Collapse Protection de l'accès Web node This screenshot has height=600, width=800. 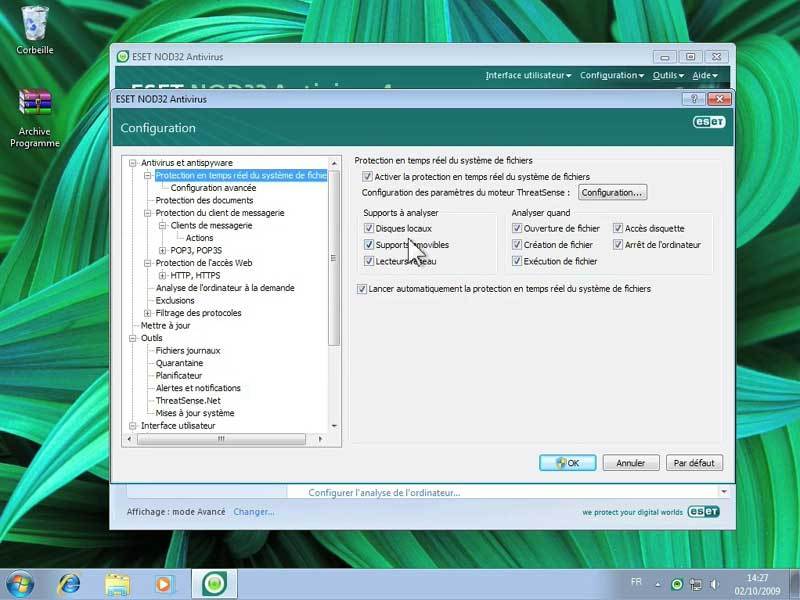(x=147, y=263)
